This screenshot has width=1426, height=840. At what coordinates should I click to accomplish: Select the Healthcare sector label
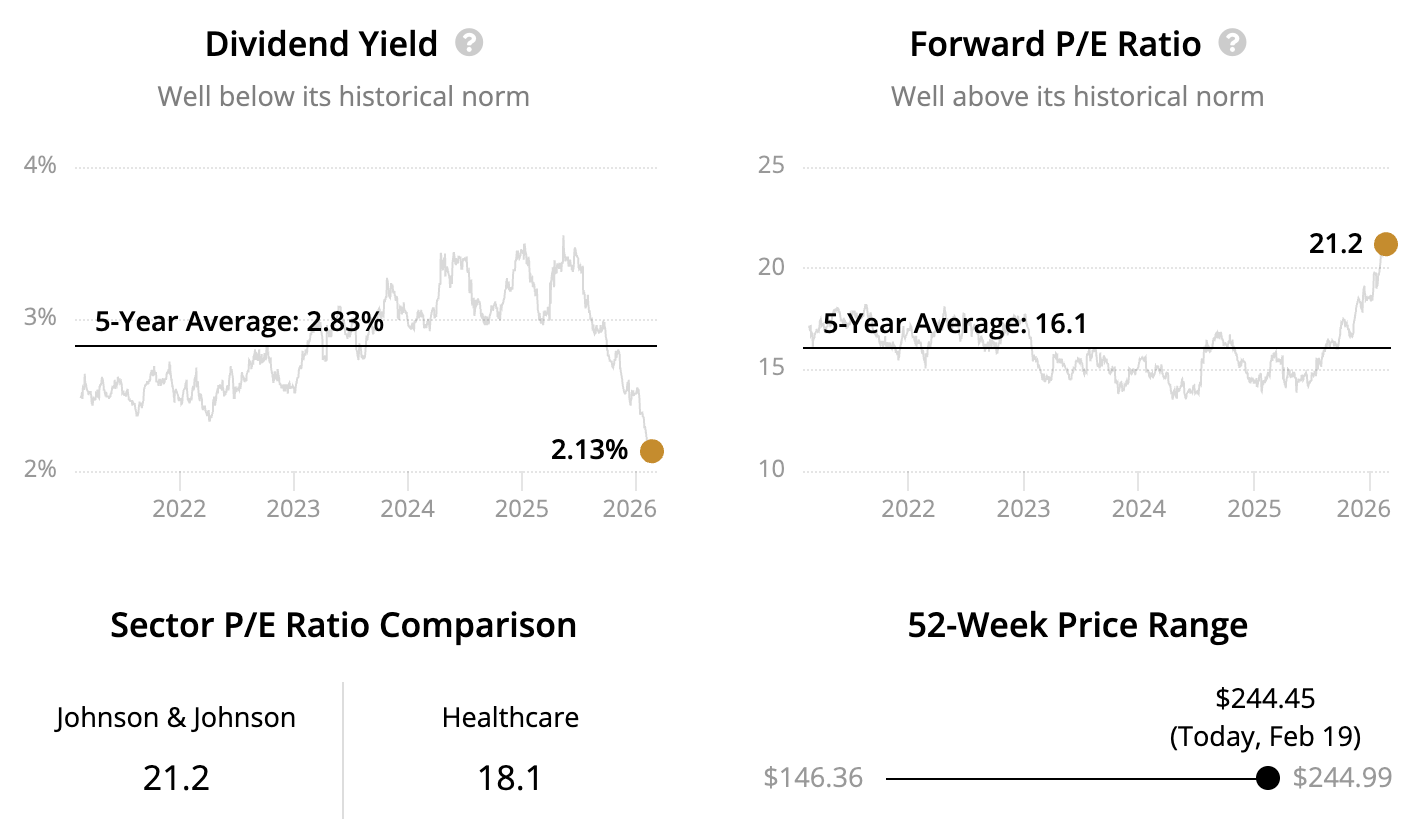[x=510, y=717]
